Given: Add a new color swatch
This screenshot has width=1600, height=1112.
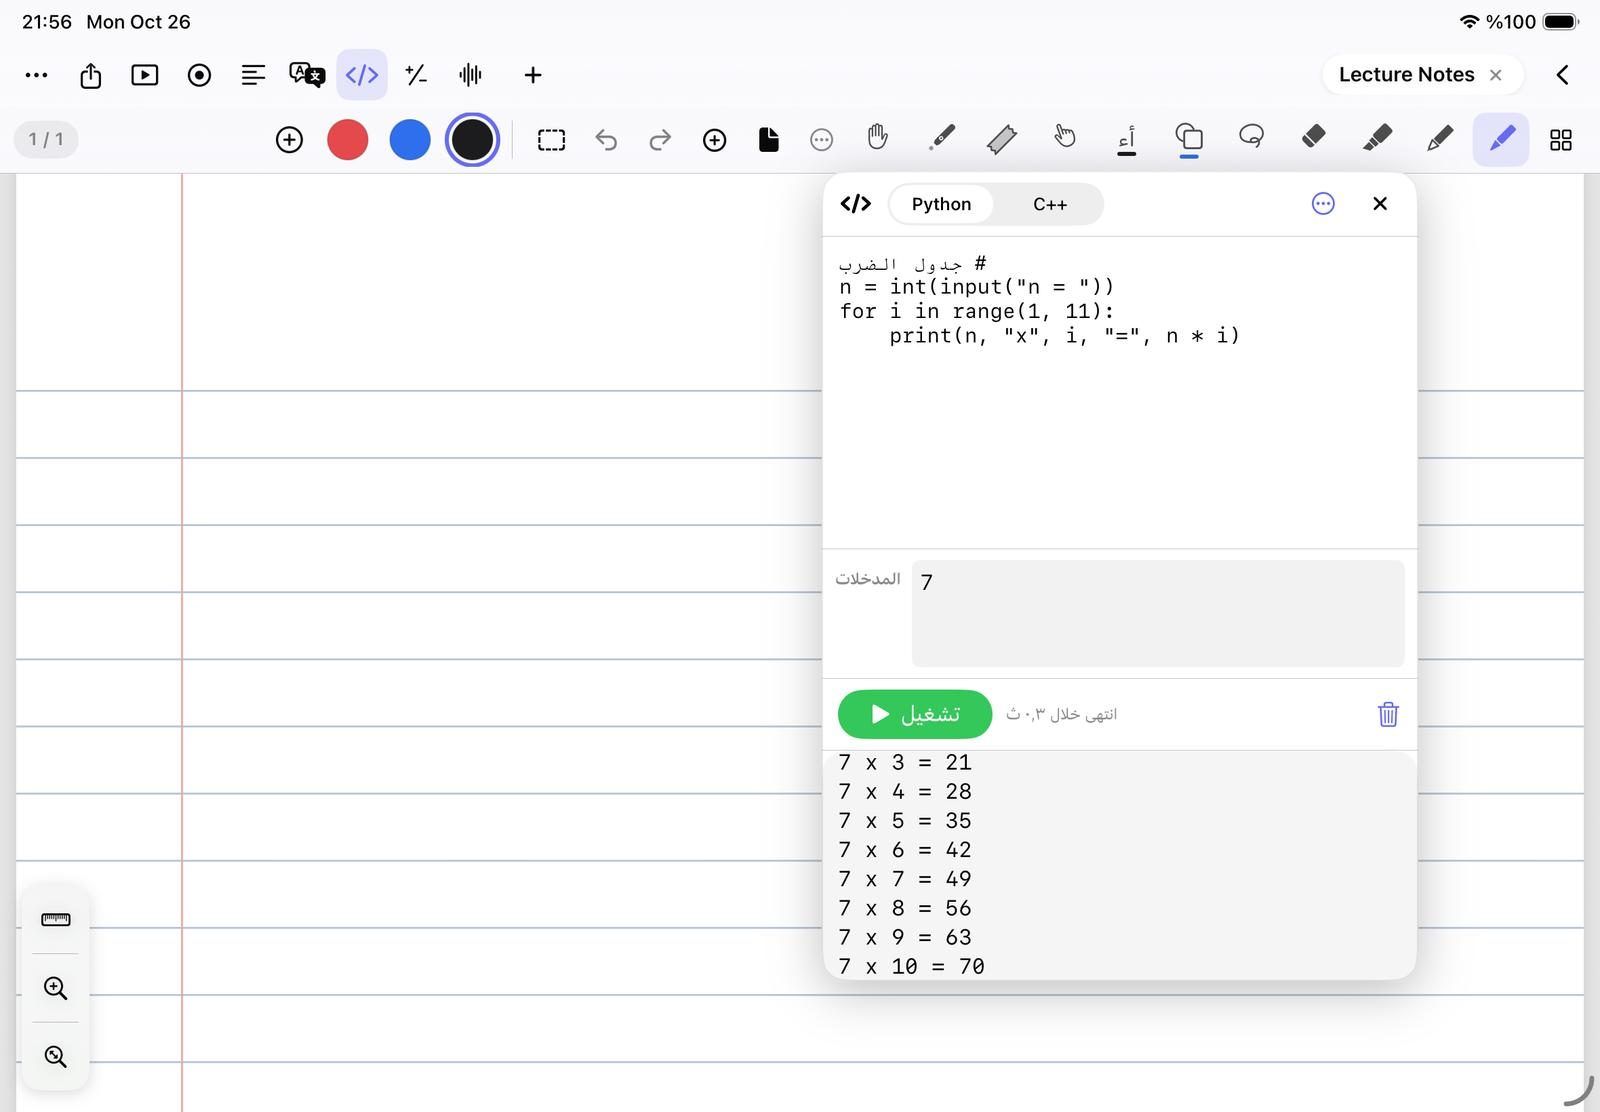Looking at the screenshot, I should click(x=289, y=140).
